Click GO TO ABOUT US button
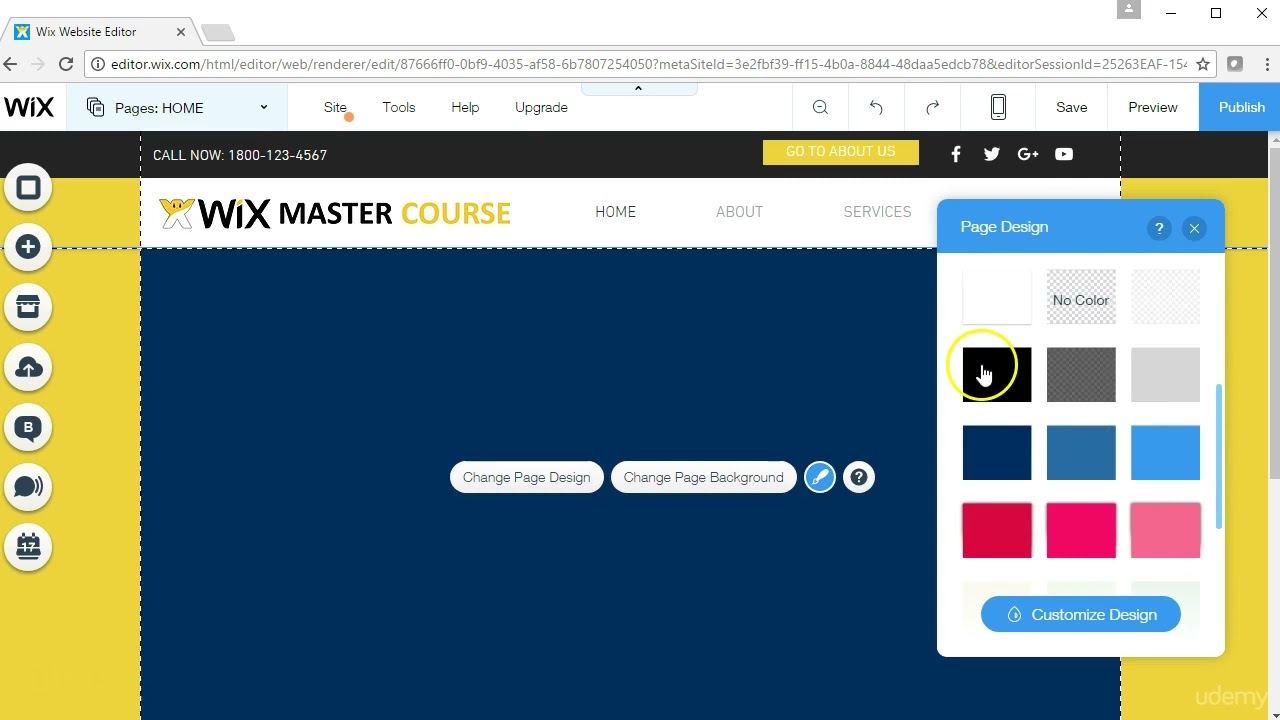Screen dimensions: 1280x720 click(841, 152)
